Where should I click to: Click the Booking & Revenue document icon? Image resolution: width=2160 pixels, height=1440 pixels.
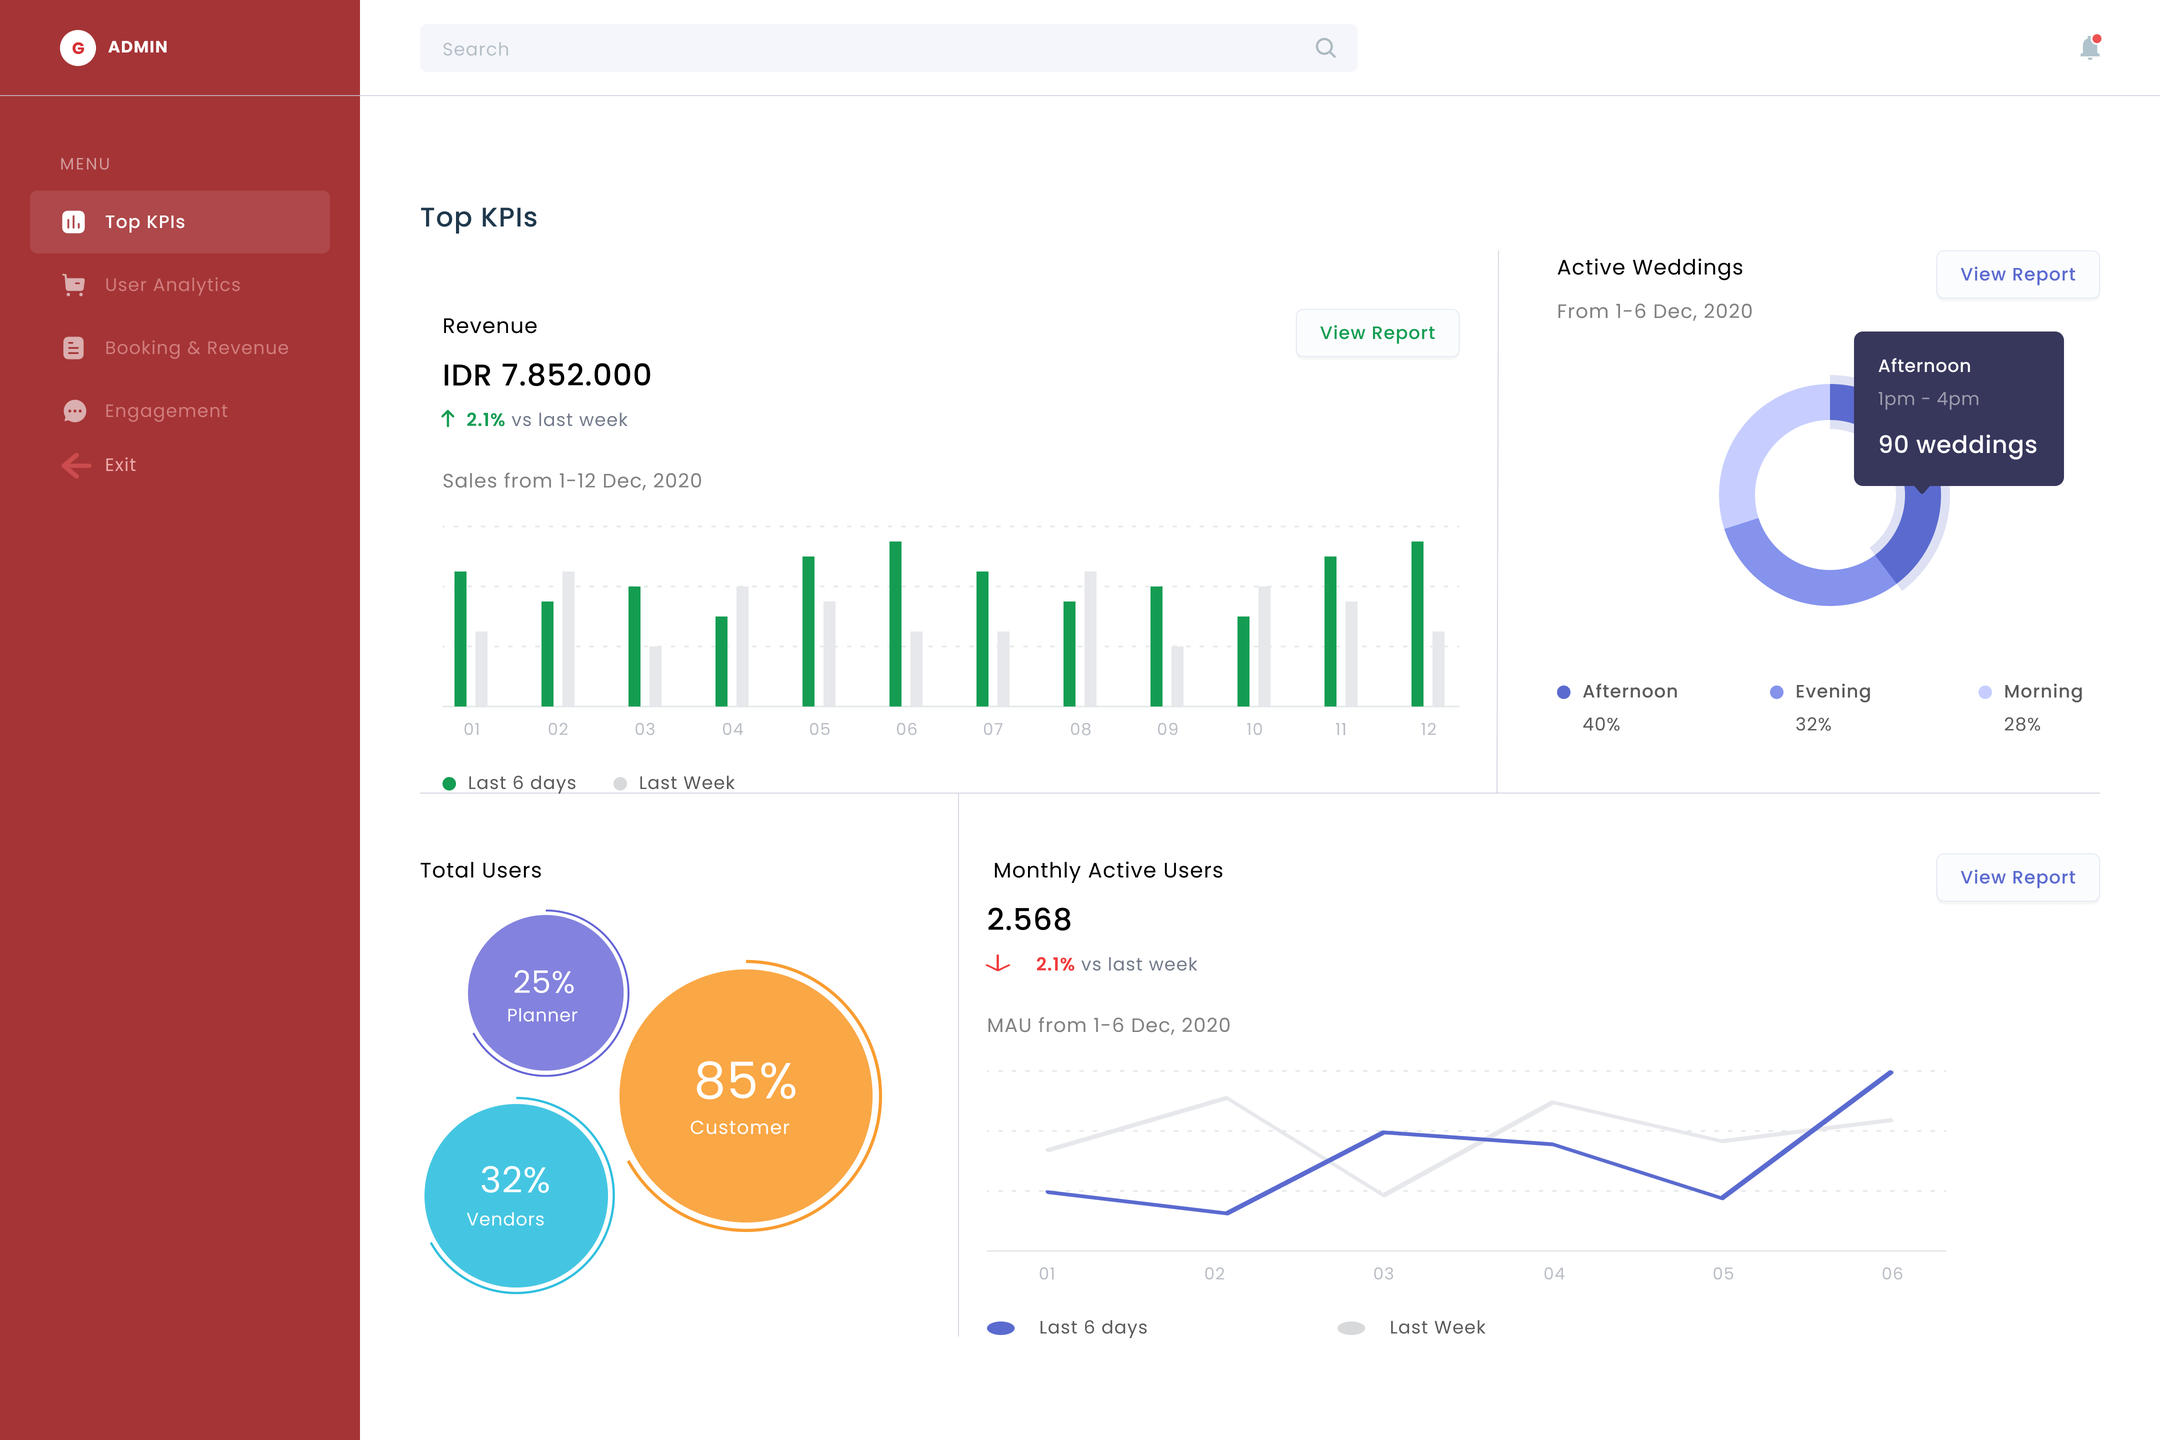(x=73, y=348)
